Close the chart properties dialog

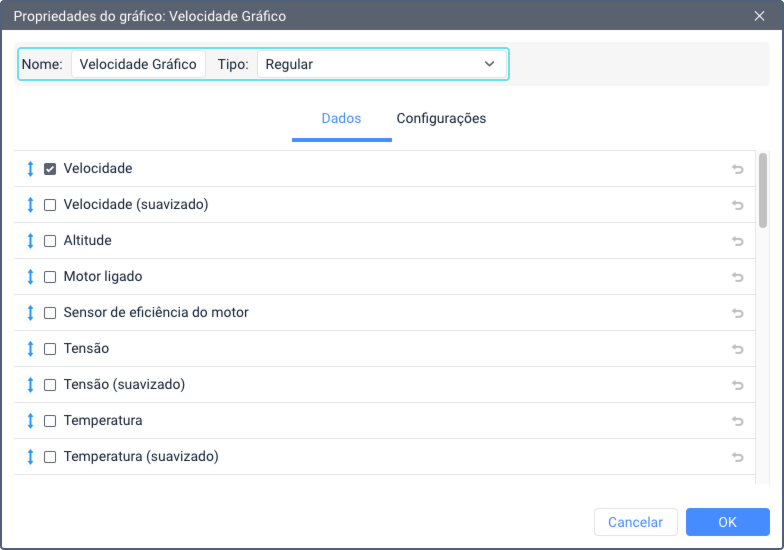coord(759,16)
